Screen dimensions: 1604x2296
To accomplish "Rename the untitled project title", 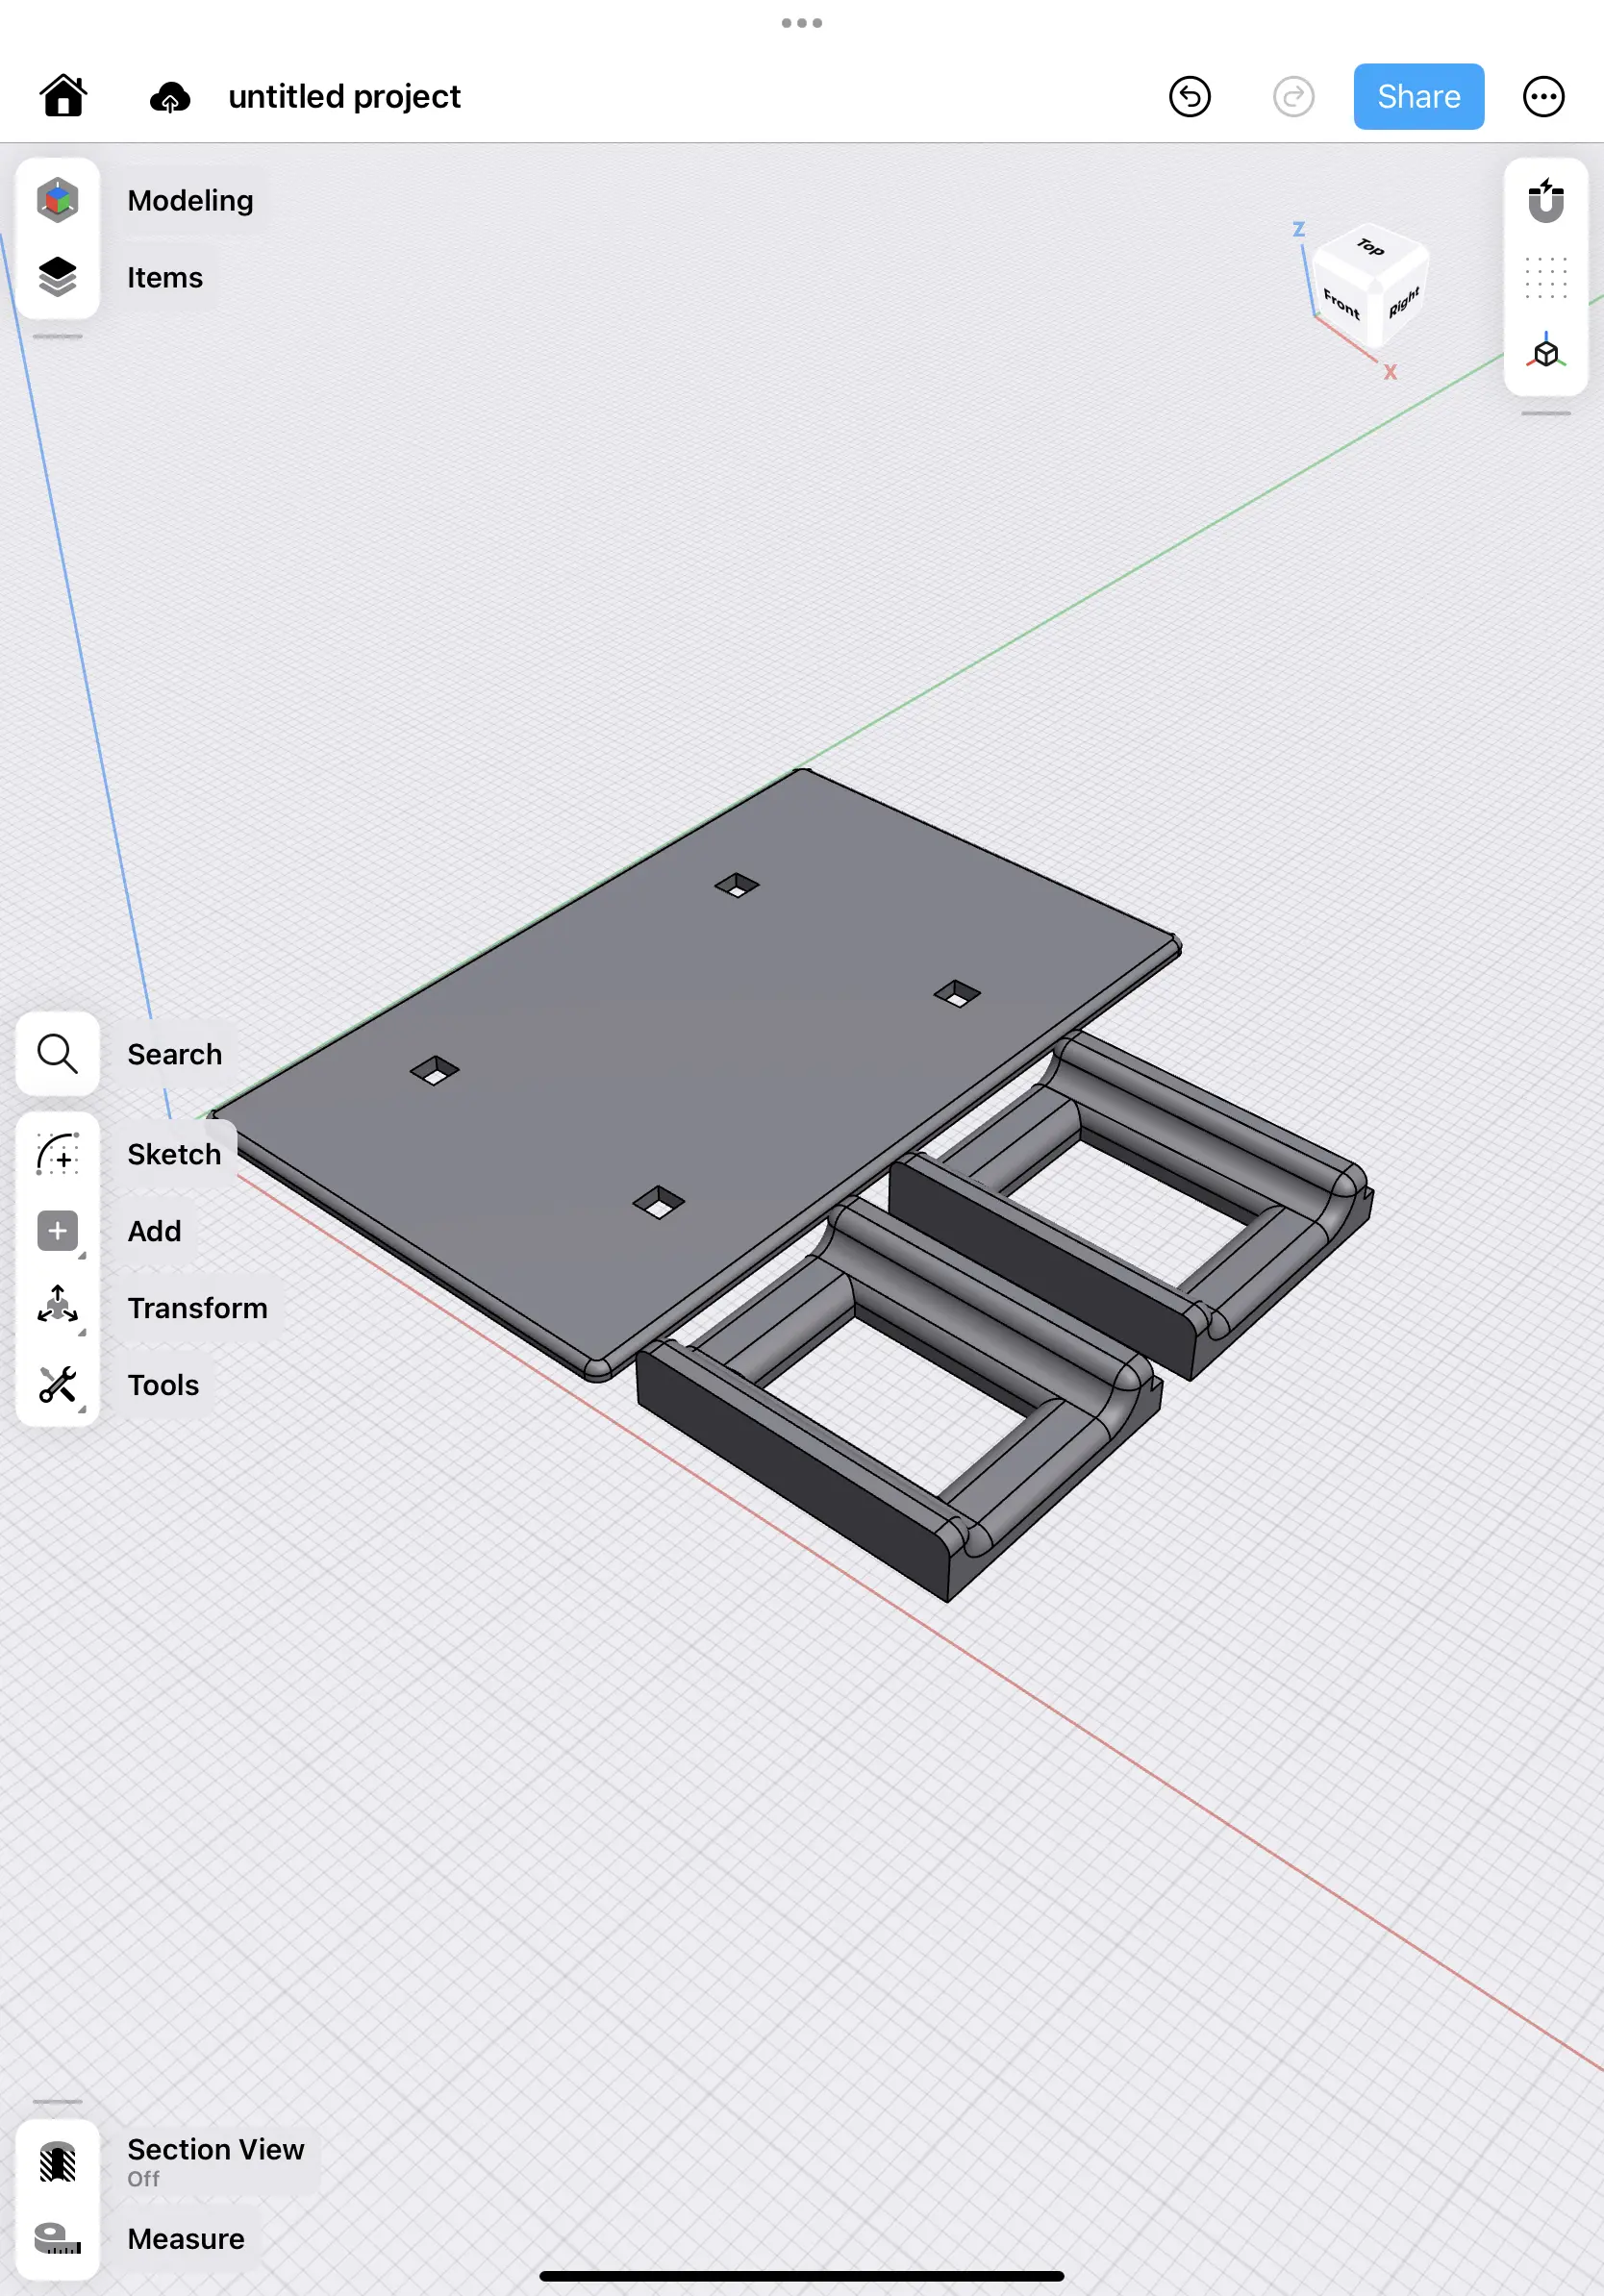I will point(344,96).
